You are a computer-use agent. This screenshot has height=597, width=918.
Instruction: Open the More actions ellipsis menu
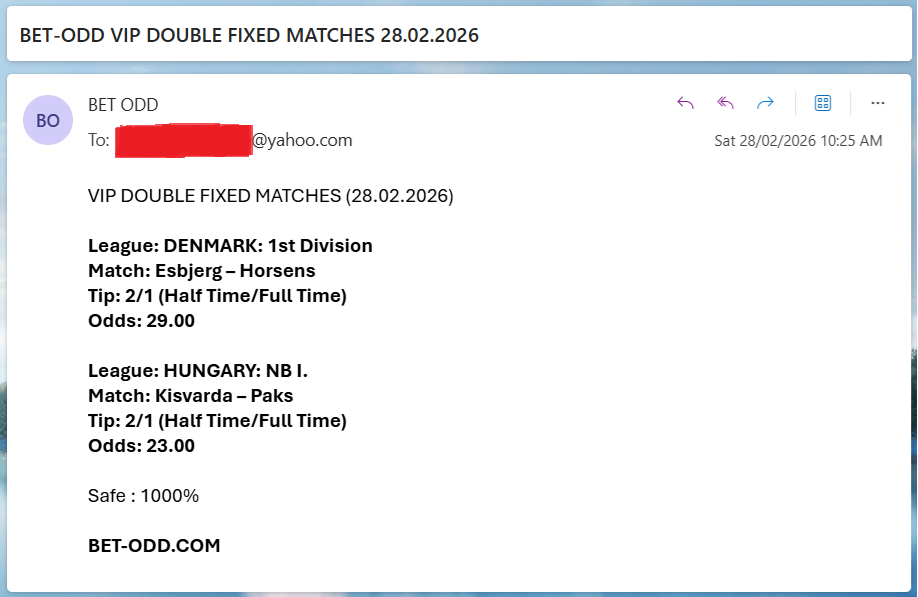[x=878, y=103]
